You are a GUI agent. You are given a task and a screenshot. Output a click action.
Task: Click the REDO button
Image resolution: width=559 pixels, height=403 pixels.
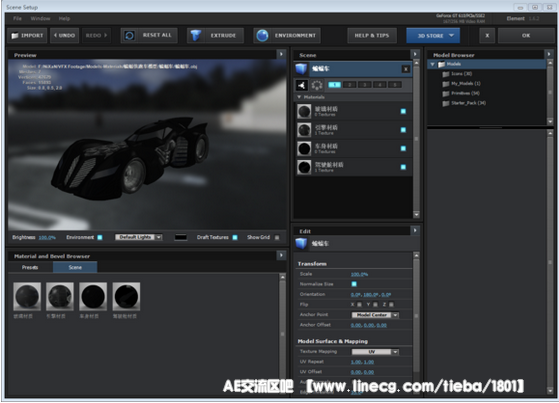tap(96, 36)
